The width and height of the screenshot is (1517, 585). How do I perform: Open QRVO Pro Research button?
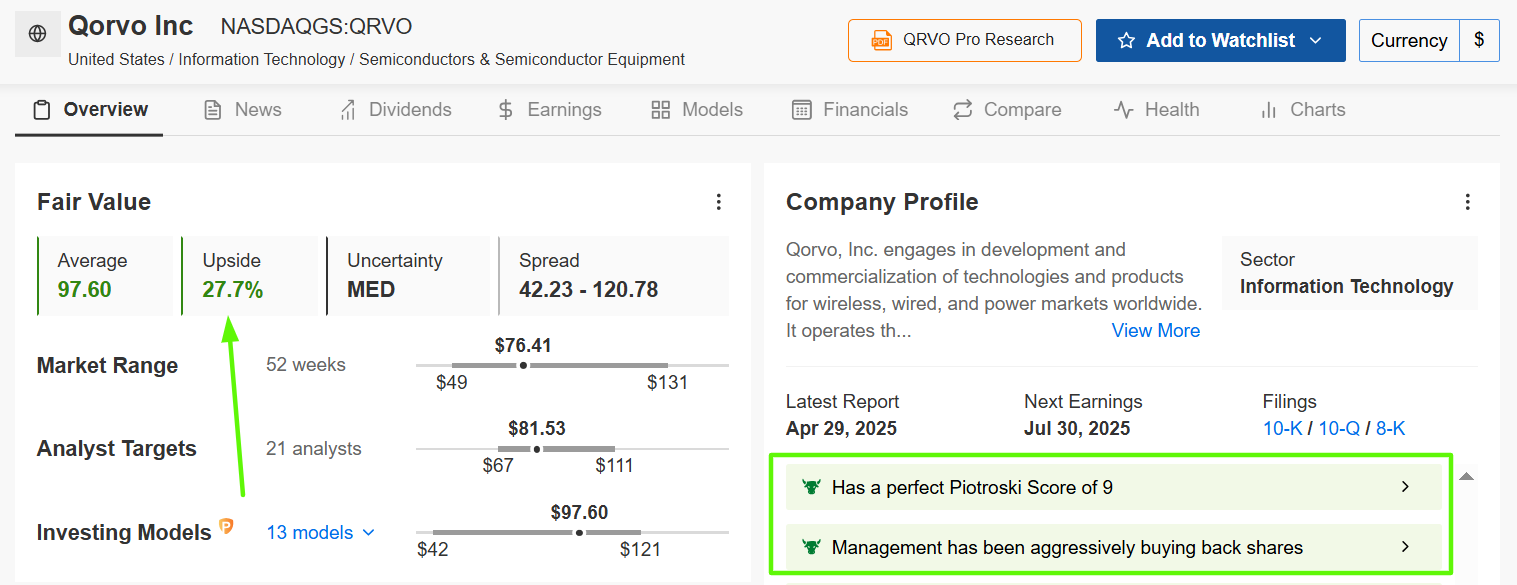coord(965,40)
